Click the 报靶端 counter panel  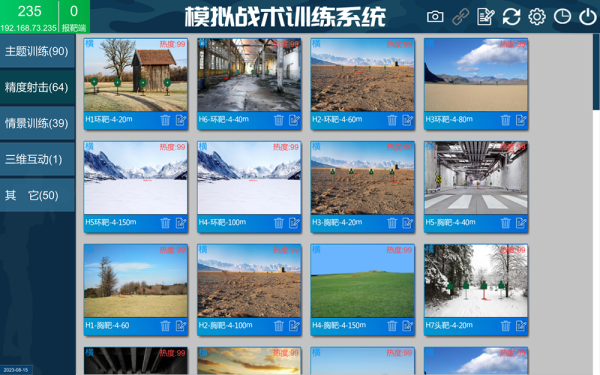[x=74, y=17]
